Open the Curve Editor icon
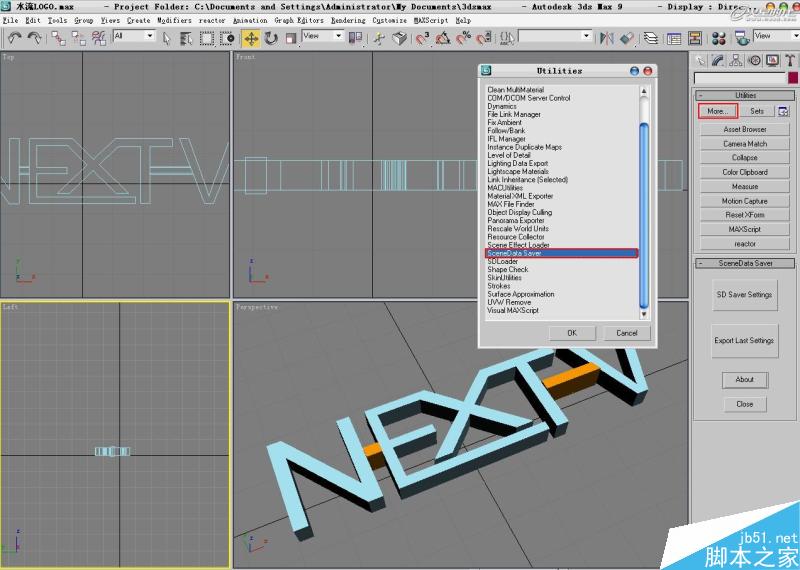 point(674,38)
